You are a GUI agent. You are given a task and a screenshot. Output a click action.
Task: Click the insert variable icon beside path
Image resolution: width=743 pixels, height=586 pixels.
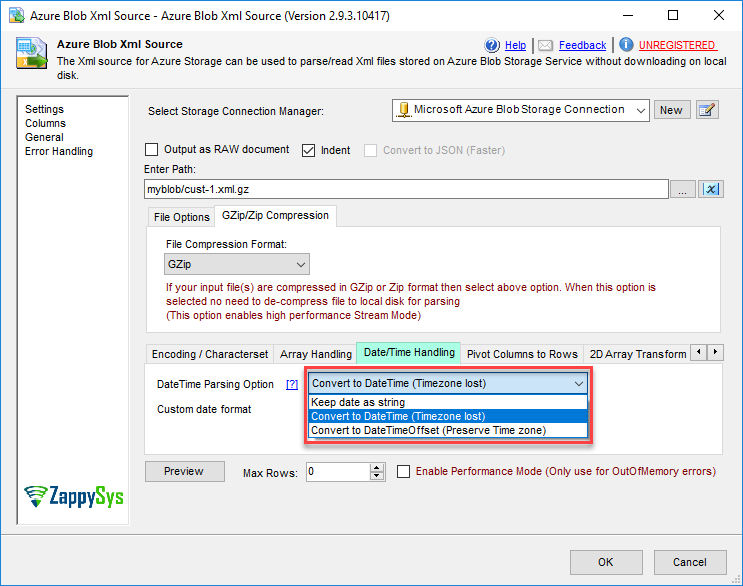tap(711, 189)
